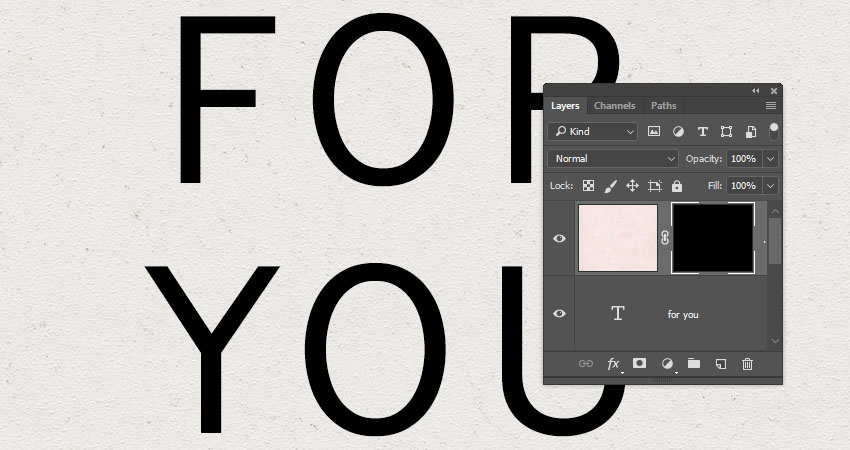
Task: Create new fill or adjustment layer
Action: (667, 364)
